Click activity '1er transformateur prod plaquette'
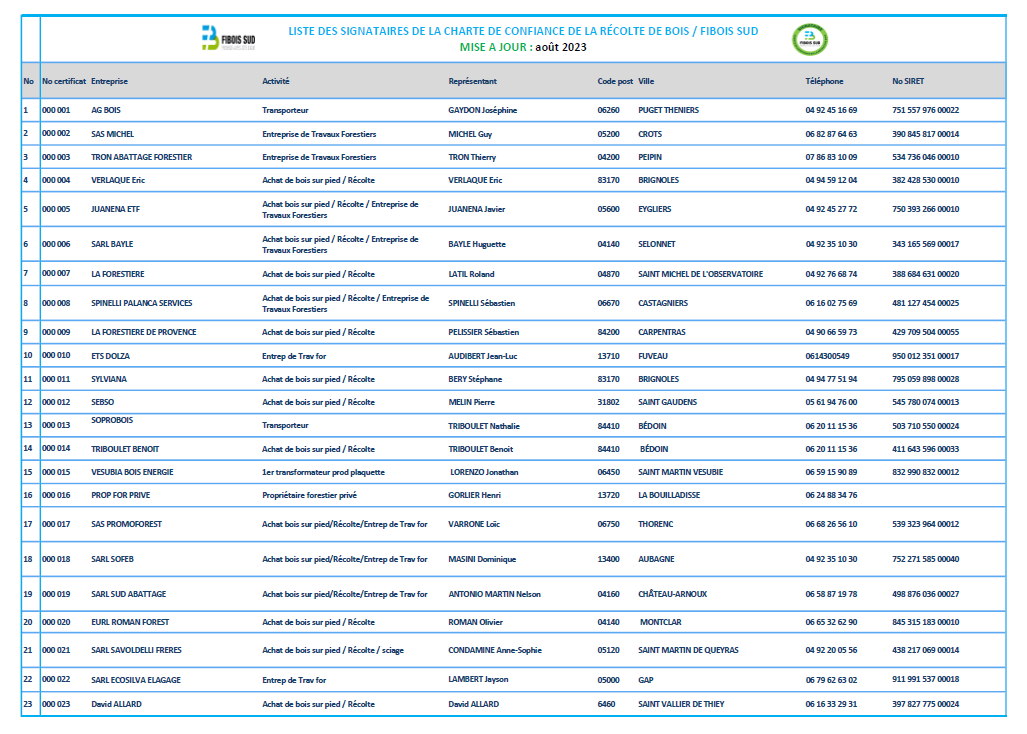 coord(324,472)
